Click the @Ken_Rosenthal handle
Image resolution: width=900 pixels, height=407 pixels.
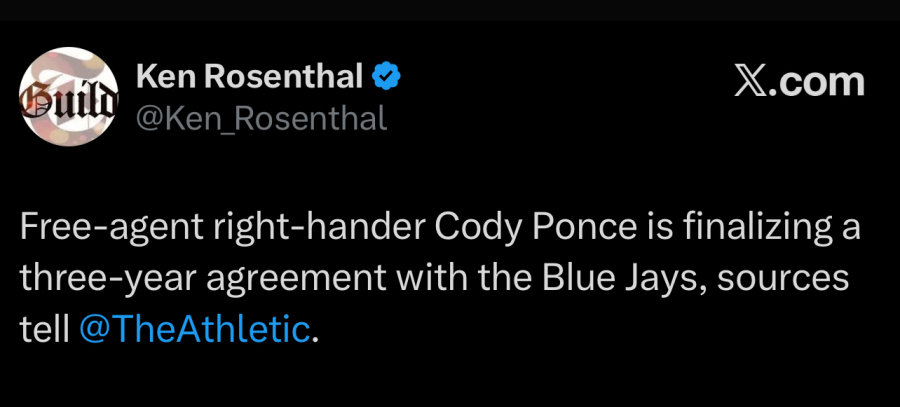[260, 119]
